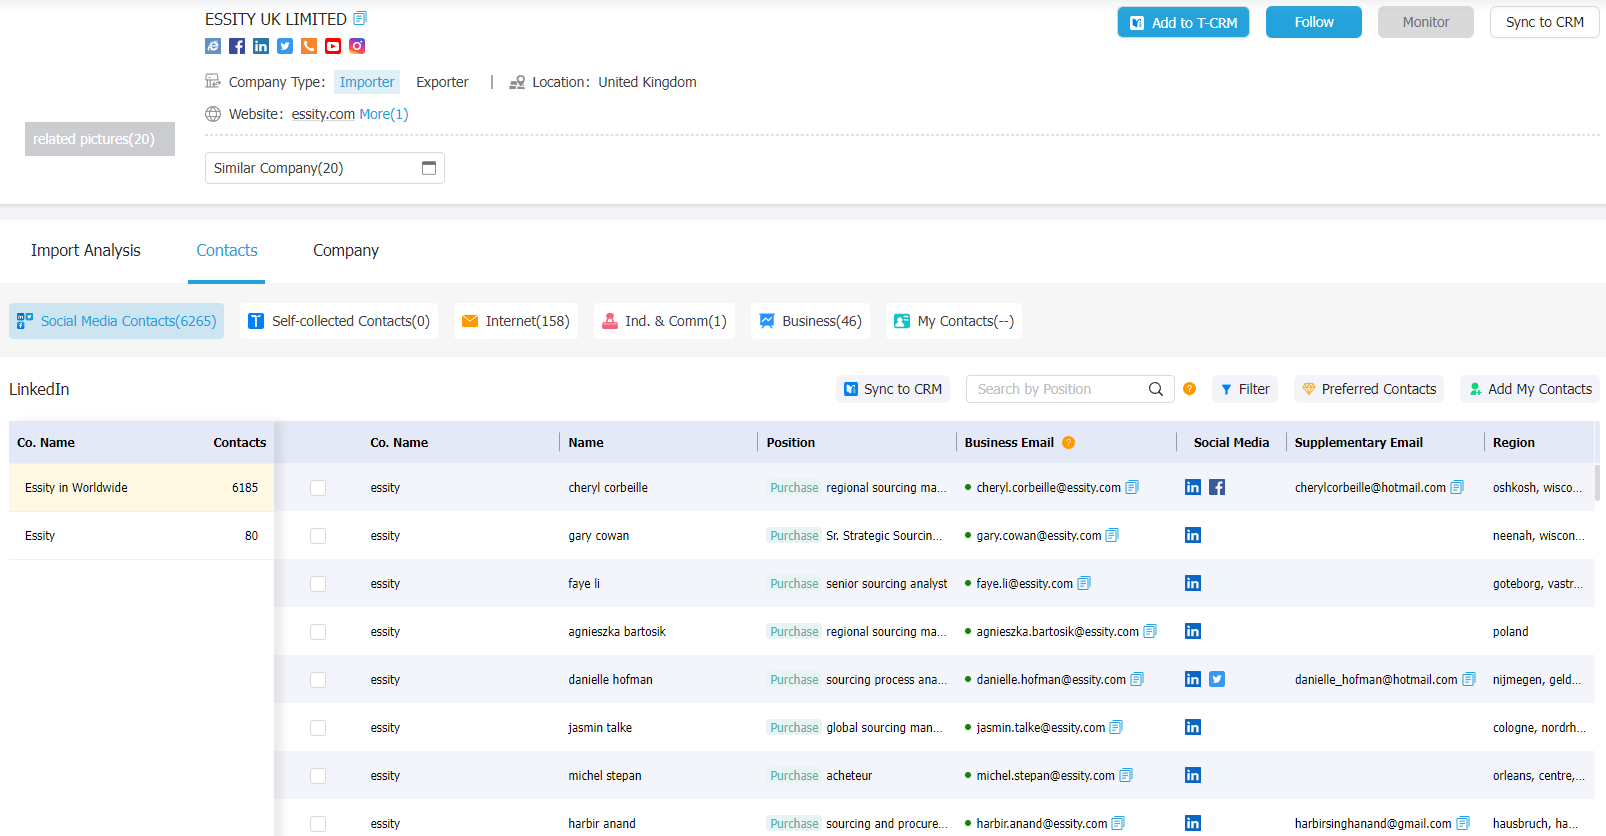Open the company's YouTube channel icon
Screen dimensions: 1606x836
333,46
